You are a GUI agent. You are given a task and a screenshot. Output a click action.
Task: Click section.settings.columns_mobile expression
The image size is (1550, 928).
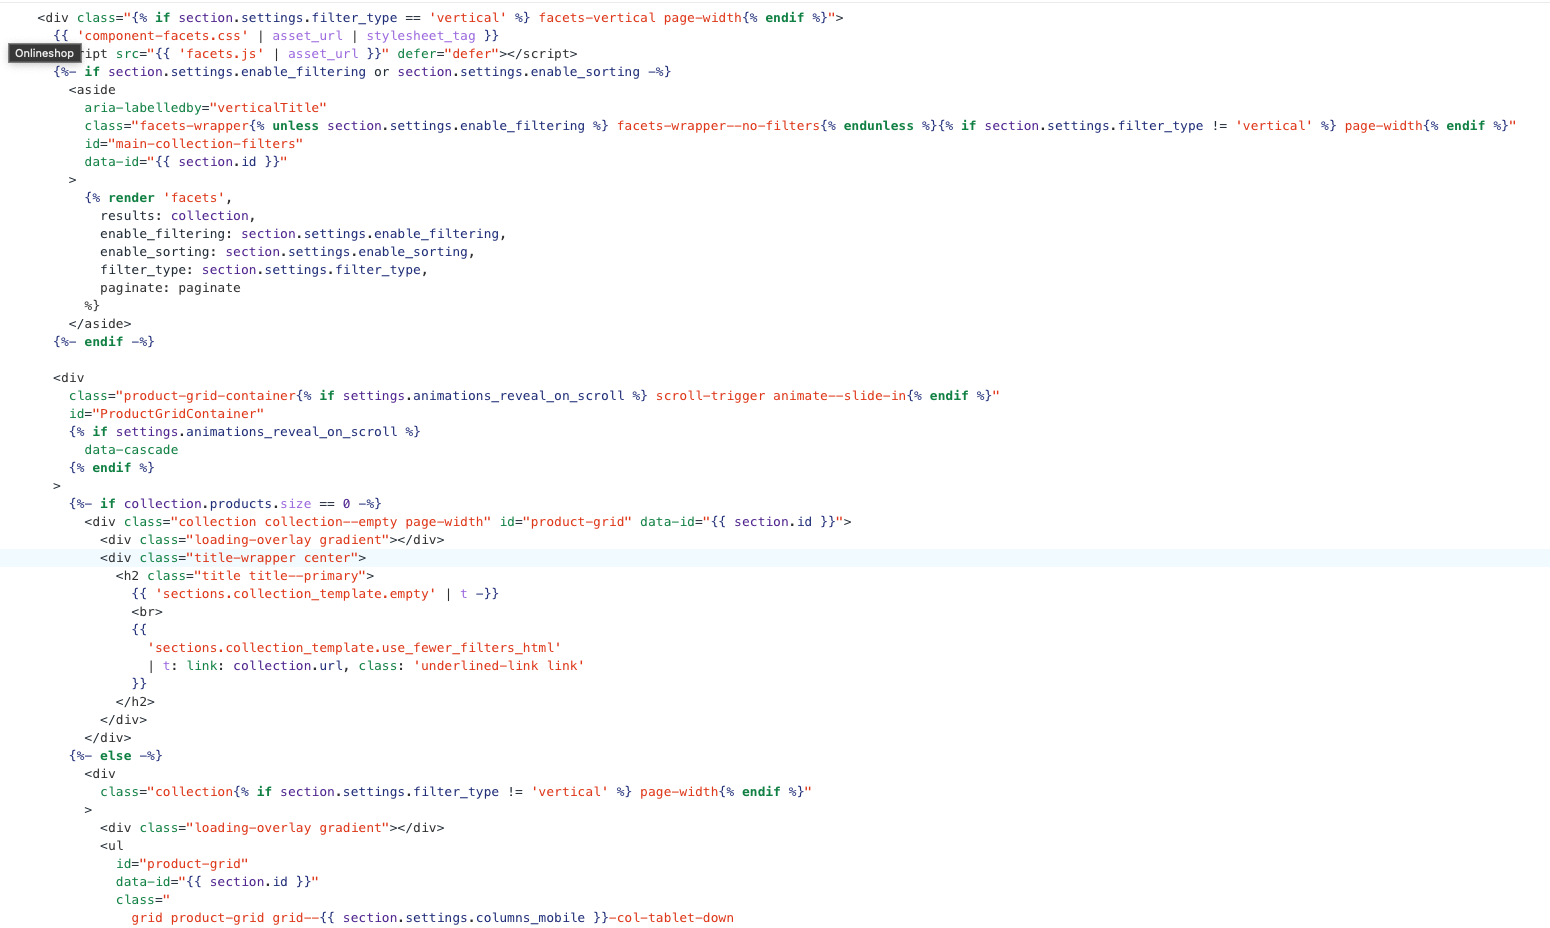pyautogui.click(x=463, y=918)
